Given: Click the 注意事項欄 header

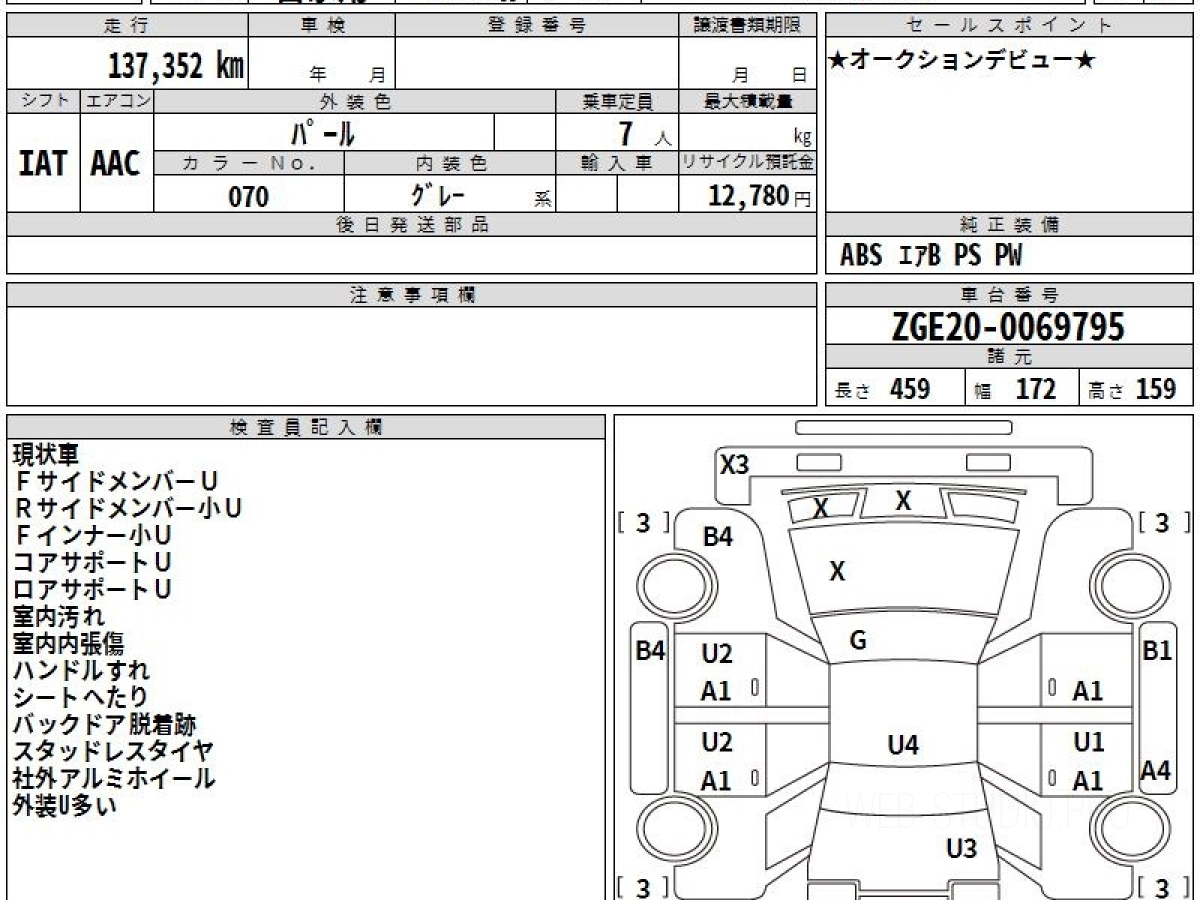Looking at the screenshot, I should coord(412,295).
